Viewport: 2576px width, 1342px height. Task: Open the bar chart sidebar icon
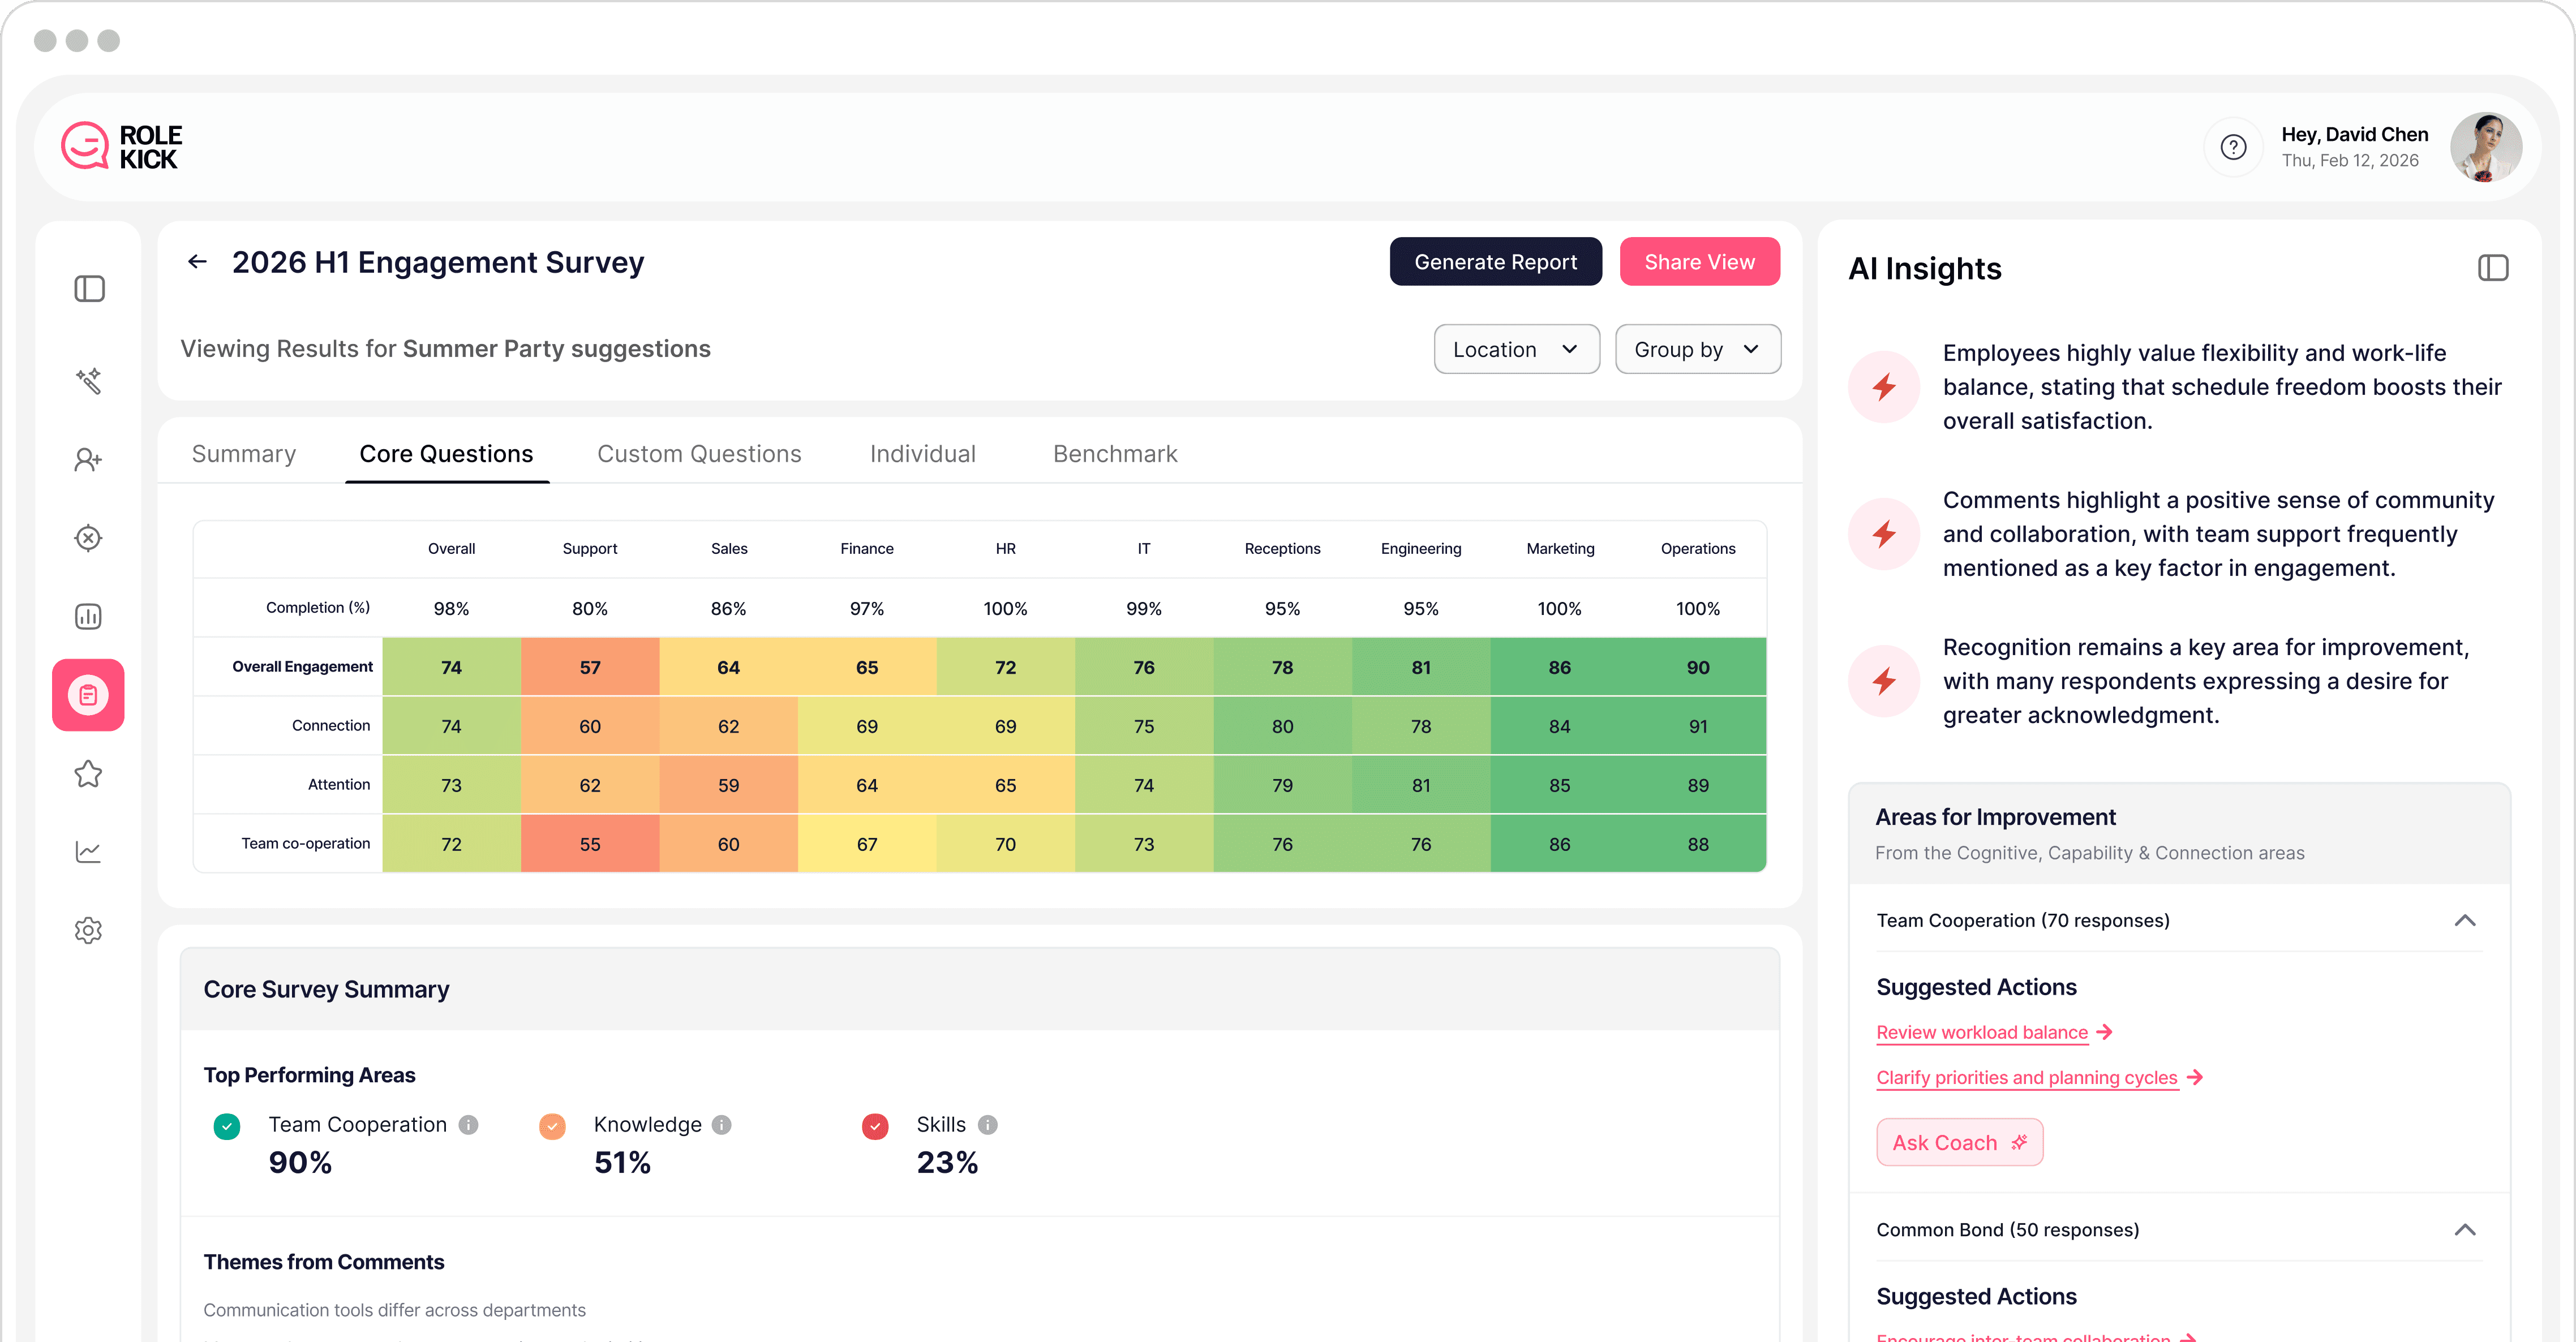[x=88, y=616]
